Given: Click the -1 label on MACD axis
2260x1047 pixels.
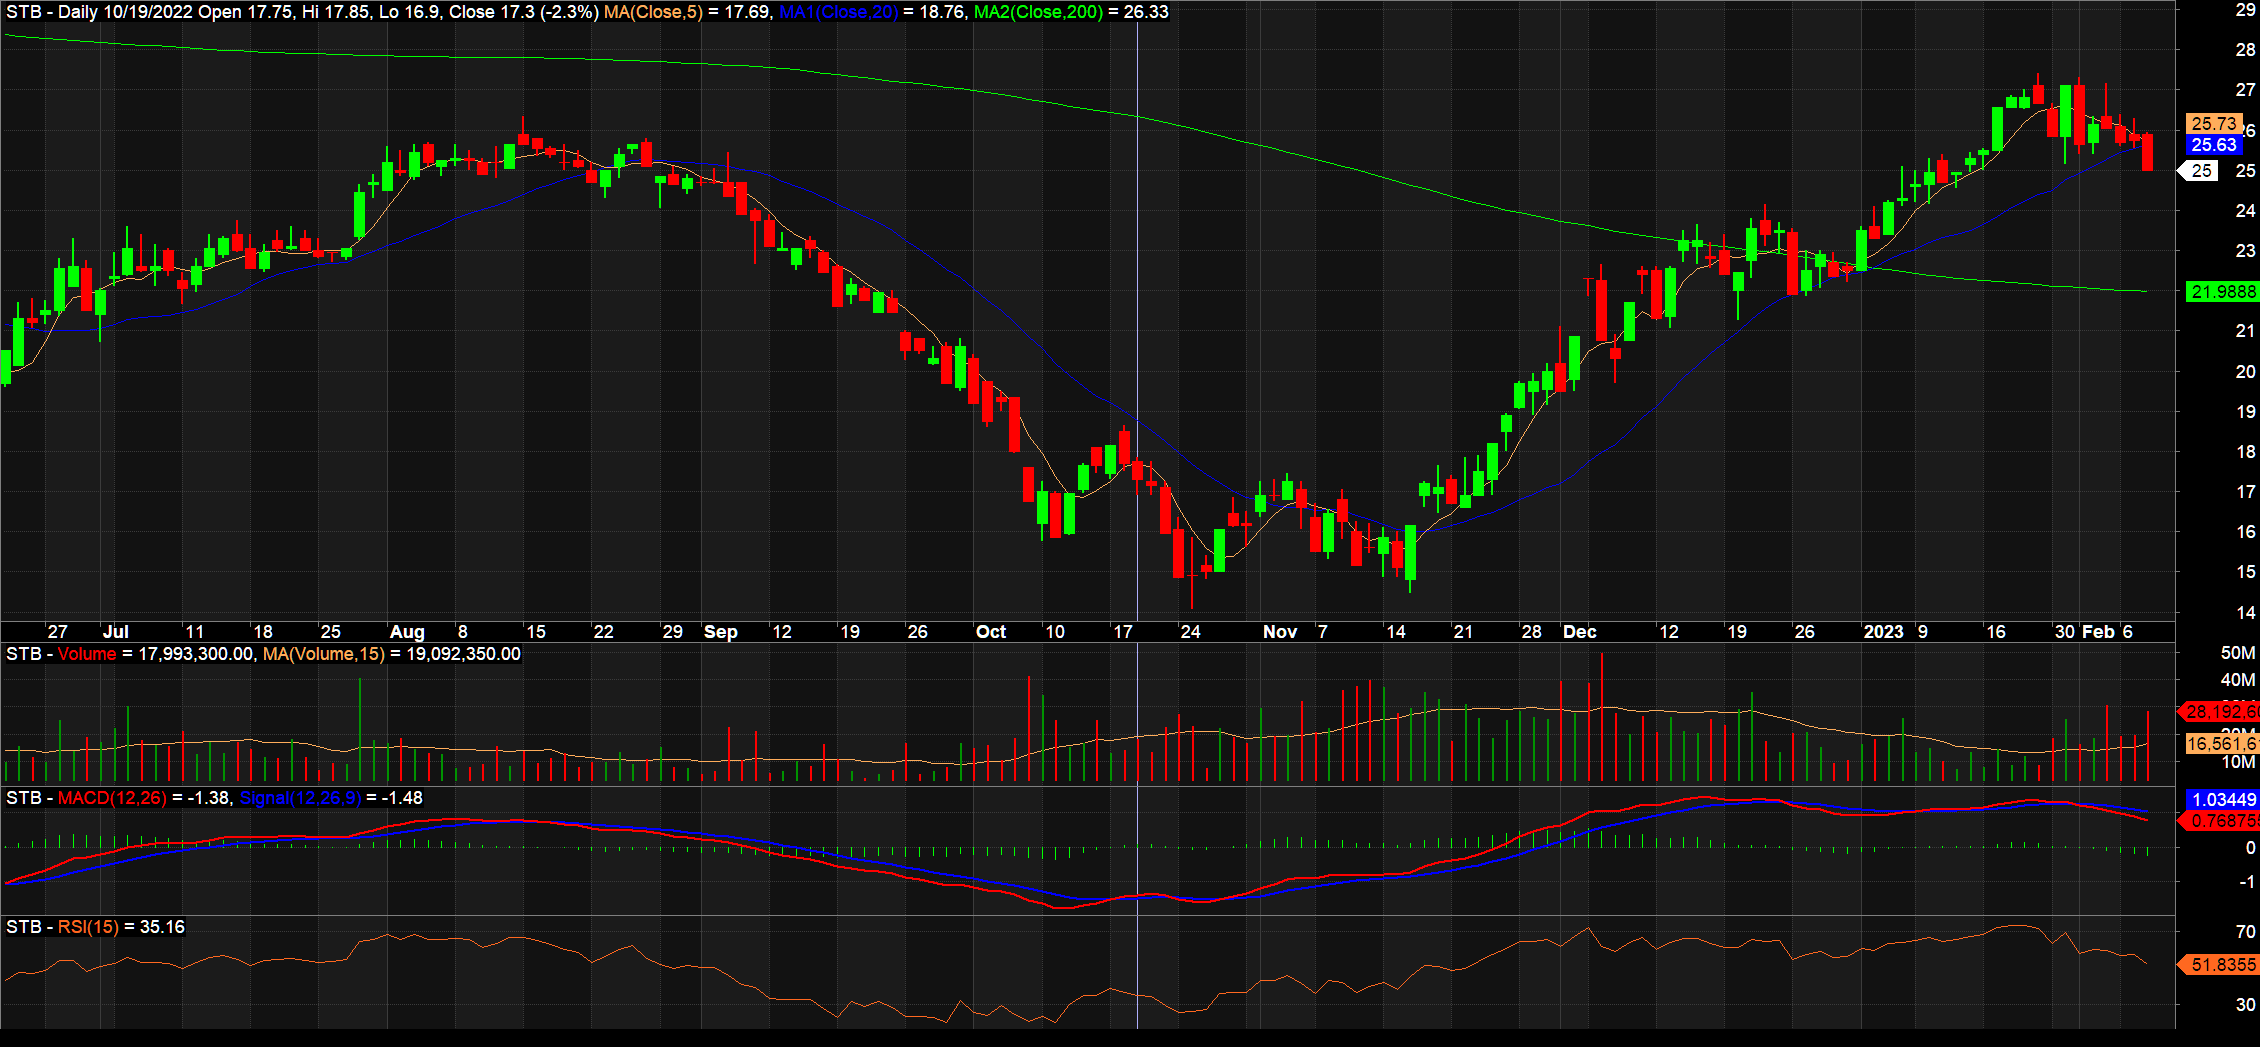Looking at the screenshot, I should click(x=2247, y=882).
